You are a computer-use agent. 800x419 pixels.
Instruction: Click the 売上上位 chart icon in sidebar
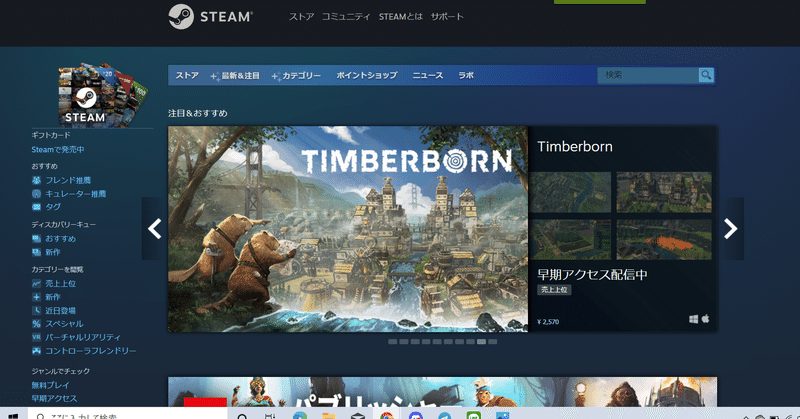(36, 284)
